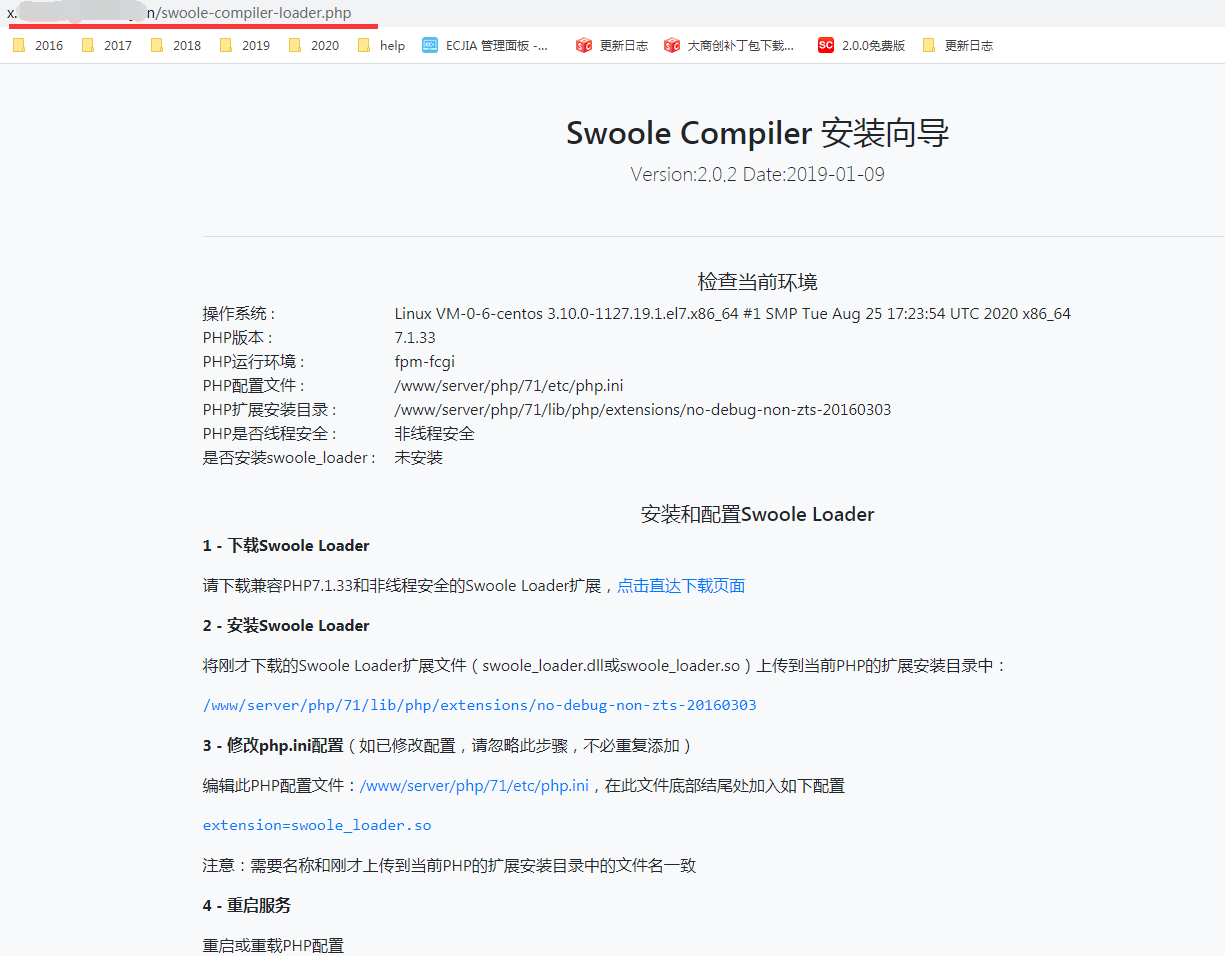1225x956 pixels.
Task: Click the 重启或重载PHP配置 text
Action: (273, 946)
